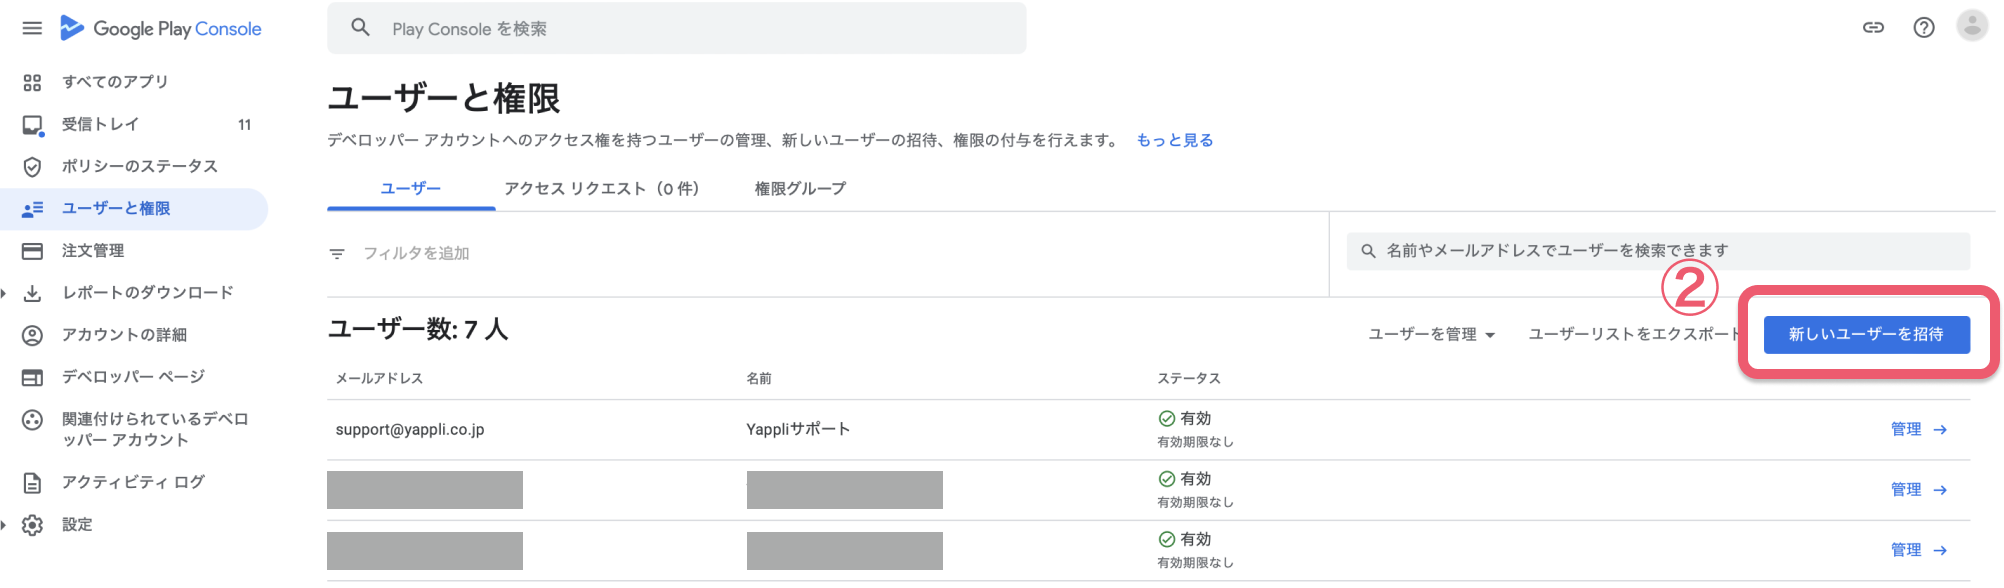Click the もっと見る link
This screenshot has height=588, width=2004.
tap(1175, 140)
